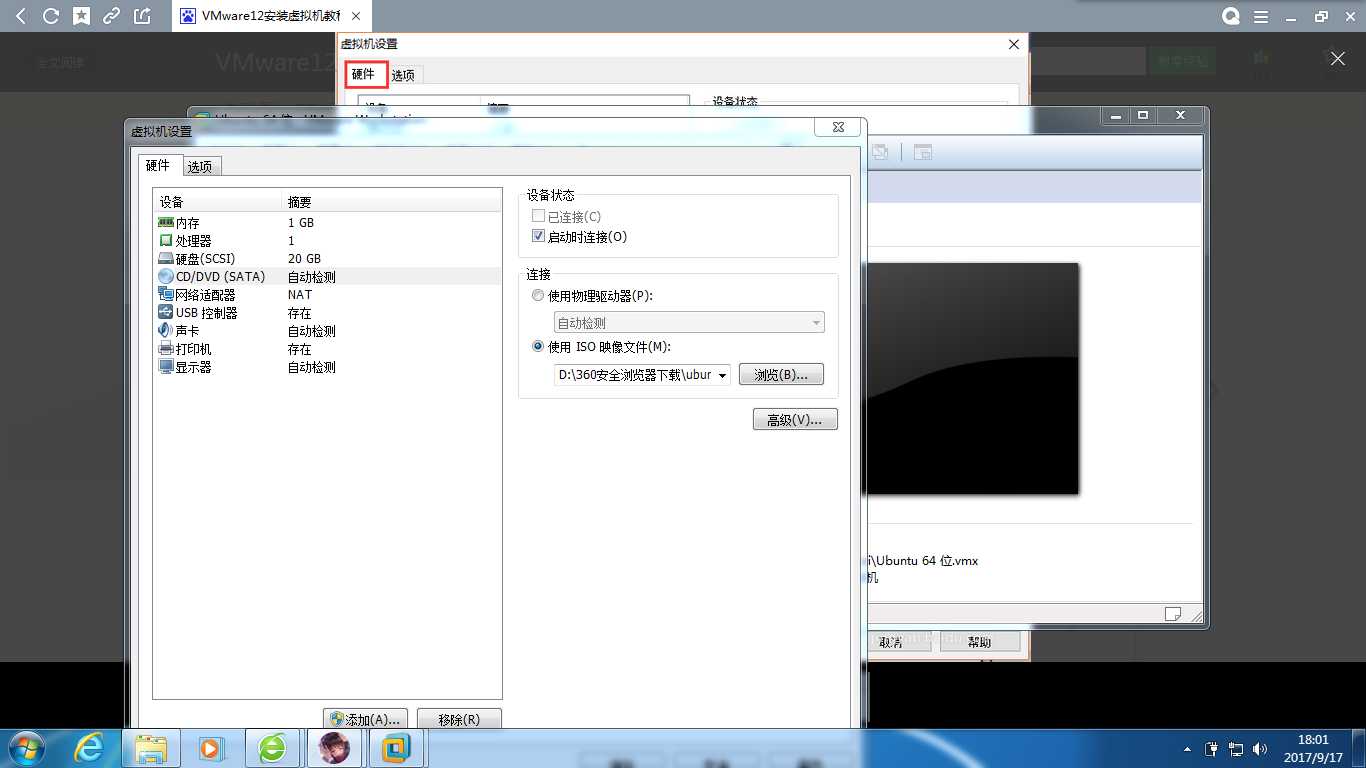This screenshot has height=768, width=1366.
Task: Expand the ISO image path dropdown arrow
Action: [723, 375]
